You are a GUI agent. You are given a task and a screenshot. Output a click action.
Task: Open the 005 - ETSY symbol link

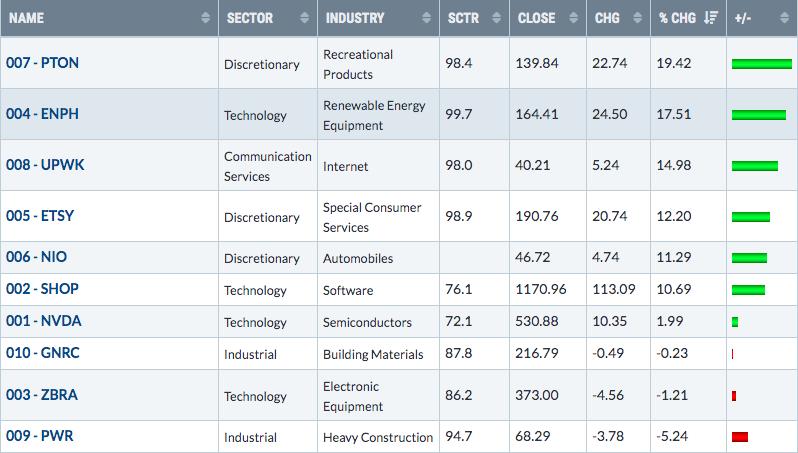tap(40, 216)
